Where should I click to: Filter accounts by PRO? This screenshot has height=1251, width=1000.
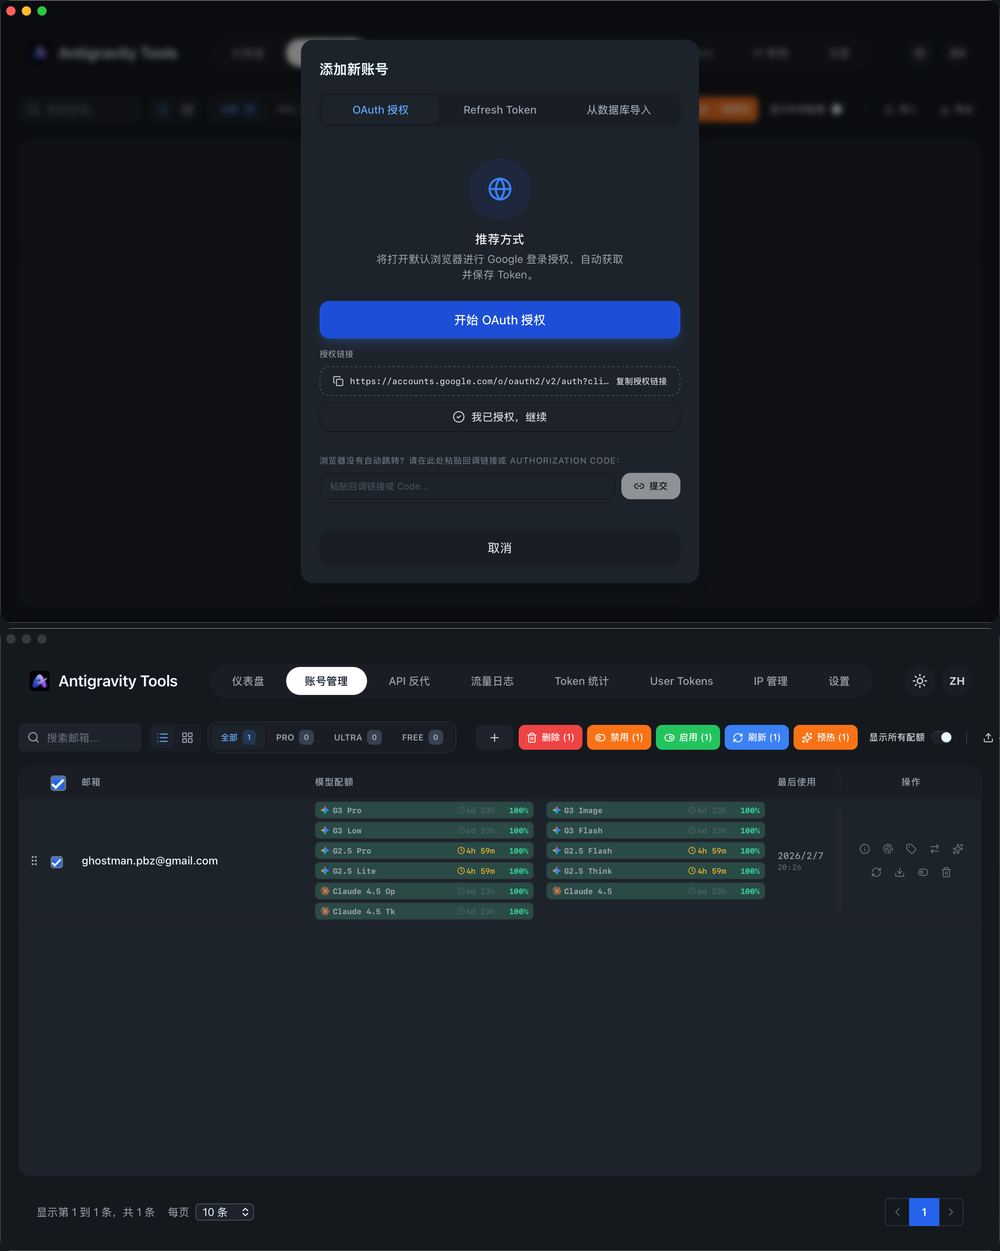[294, 737]
